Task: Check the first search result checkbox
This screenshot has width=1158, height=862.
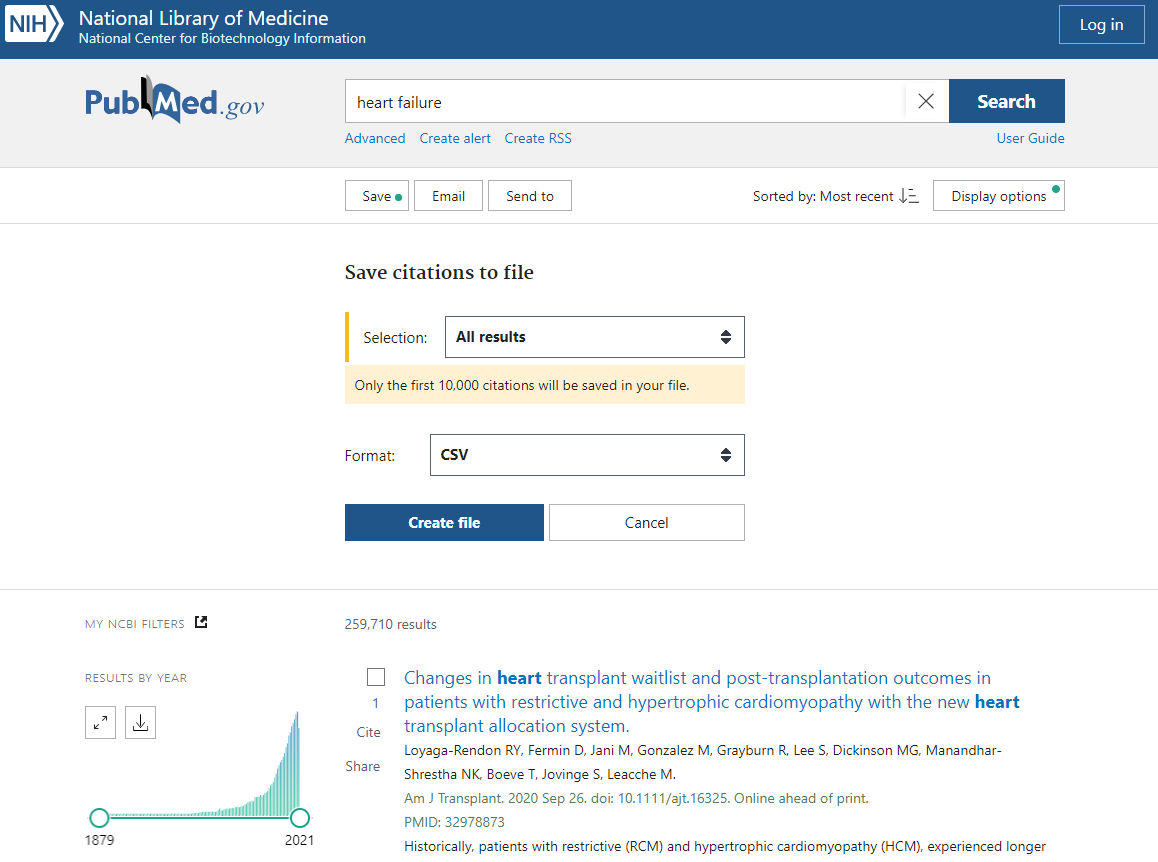Action: pyautogui.click(x=376, y=677)
